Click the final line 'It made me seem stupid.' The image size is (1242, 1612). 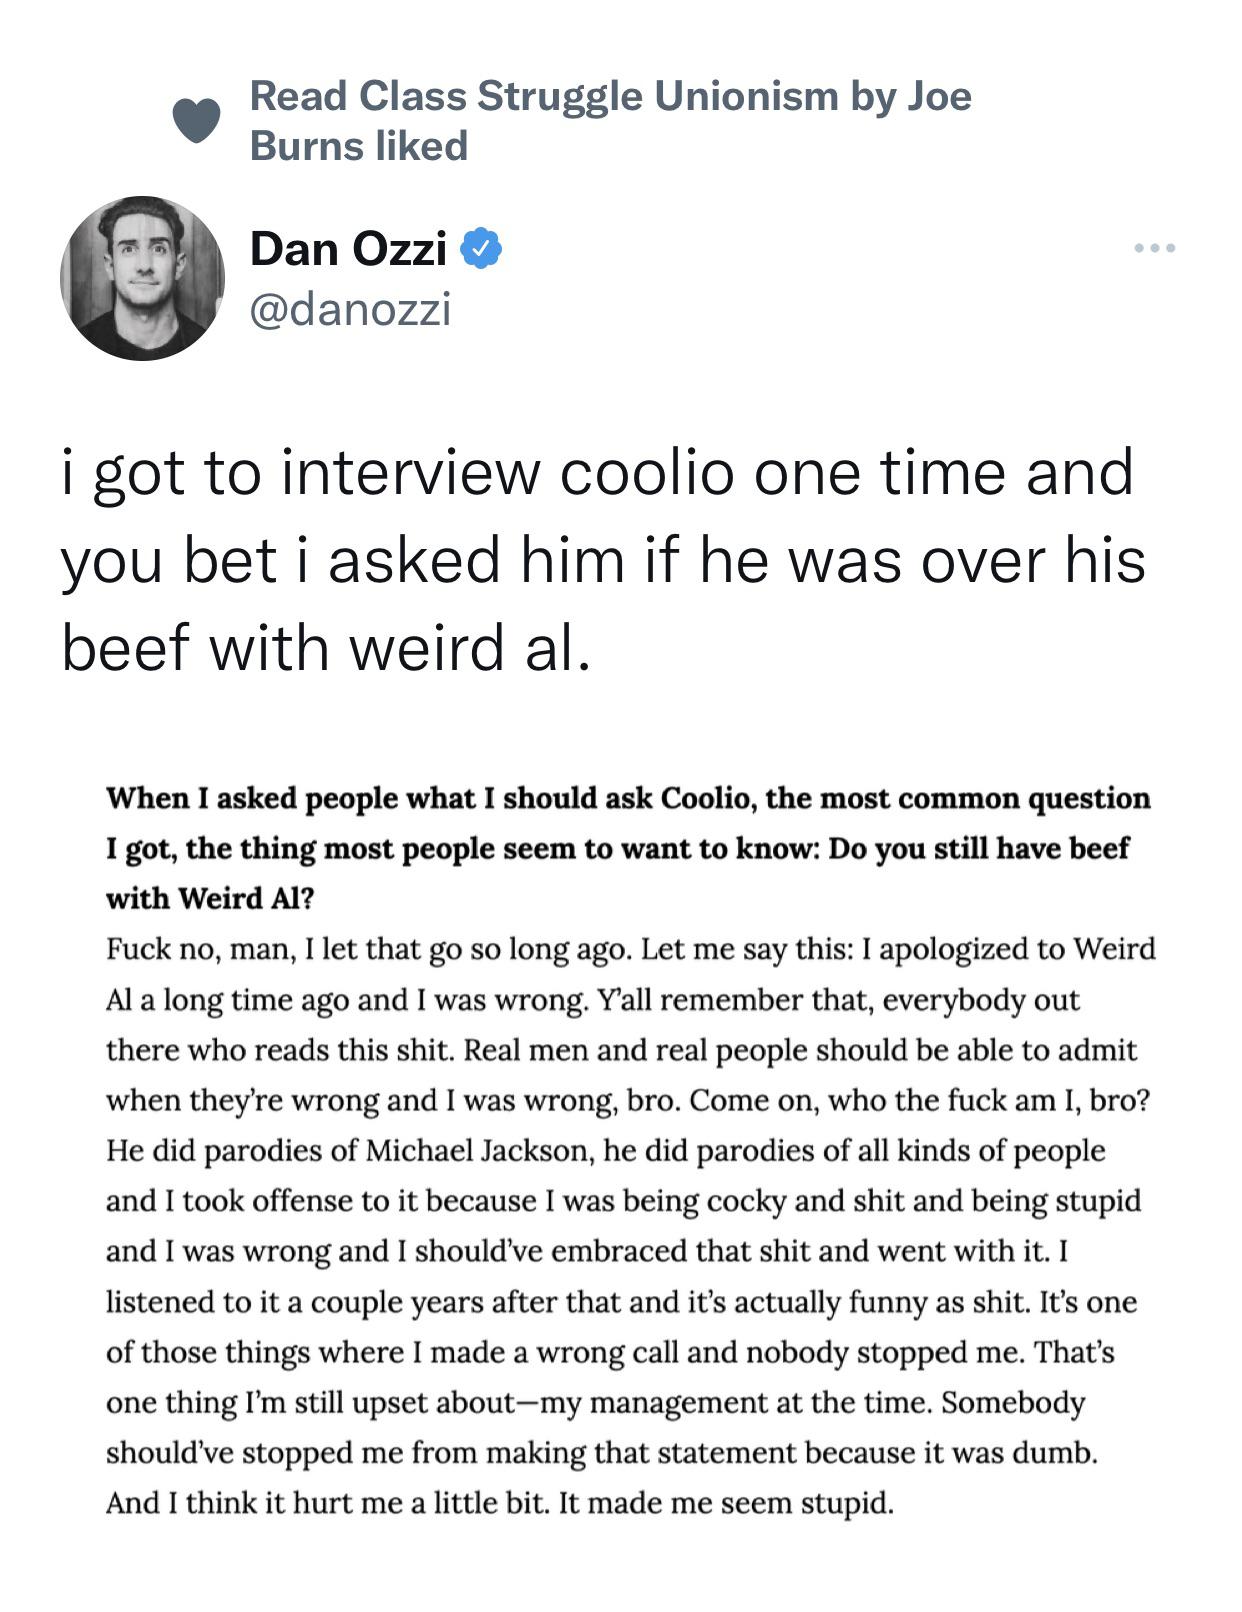pos(725,1503)
